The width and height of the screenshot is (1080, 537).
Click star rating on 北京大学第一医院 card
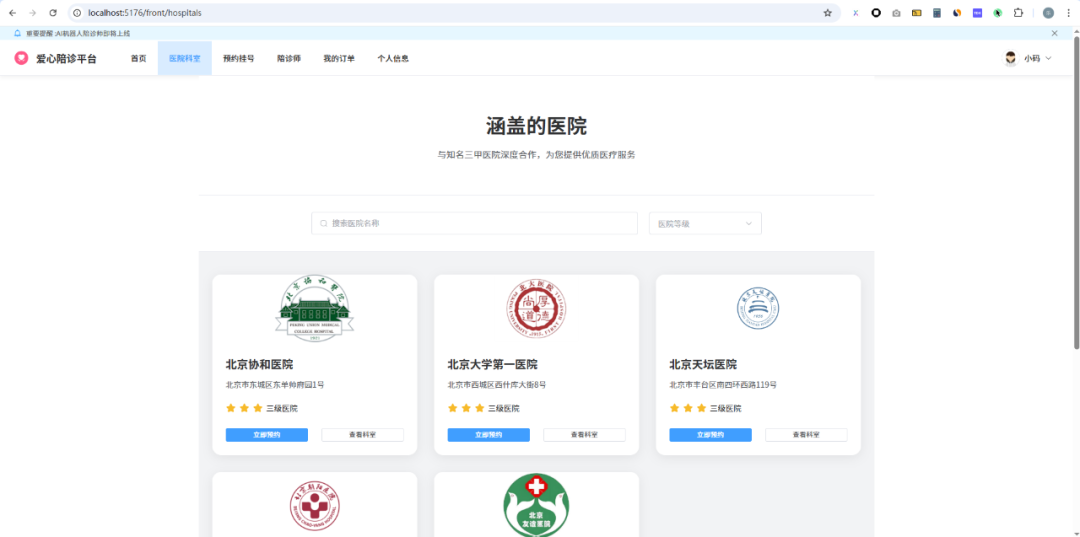click(466, 408)
